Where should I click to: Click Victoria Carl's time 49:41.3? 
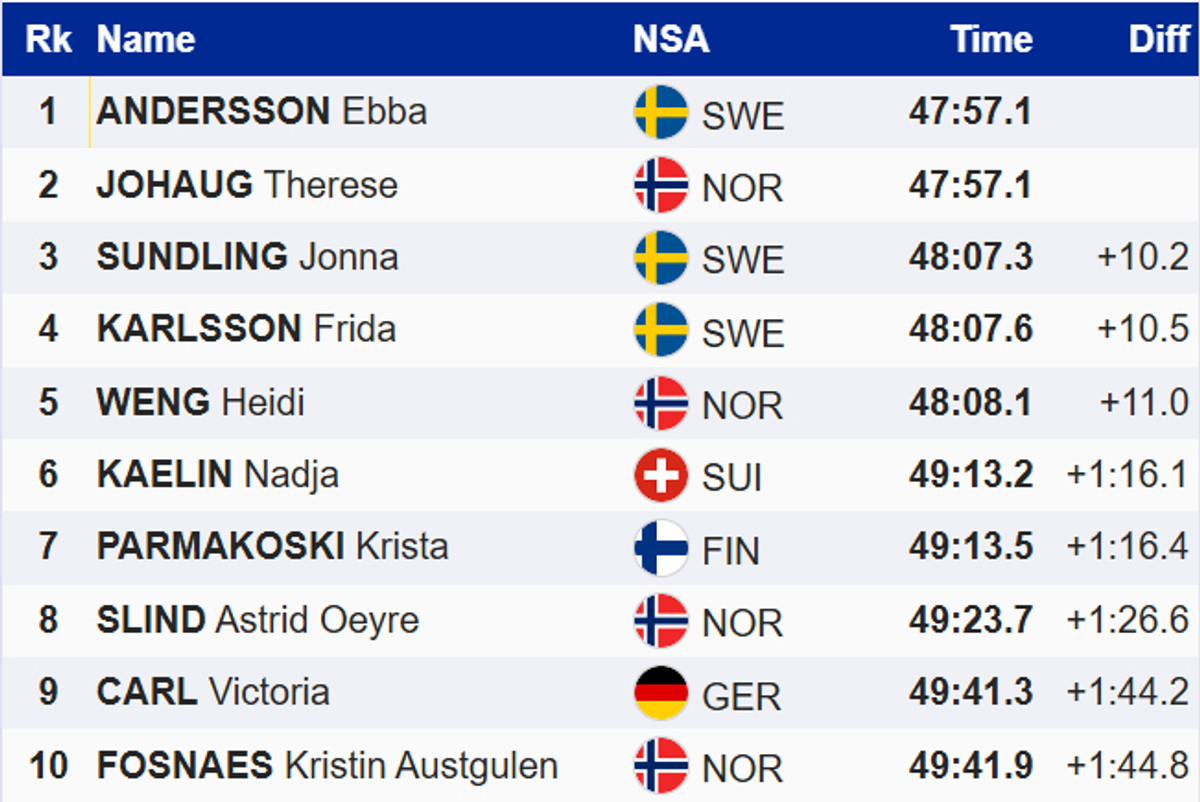[x=970, y=693]
